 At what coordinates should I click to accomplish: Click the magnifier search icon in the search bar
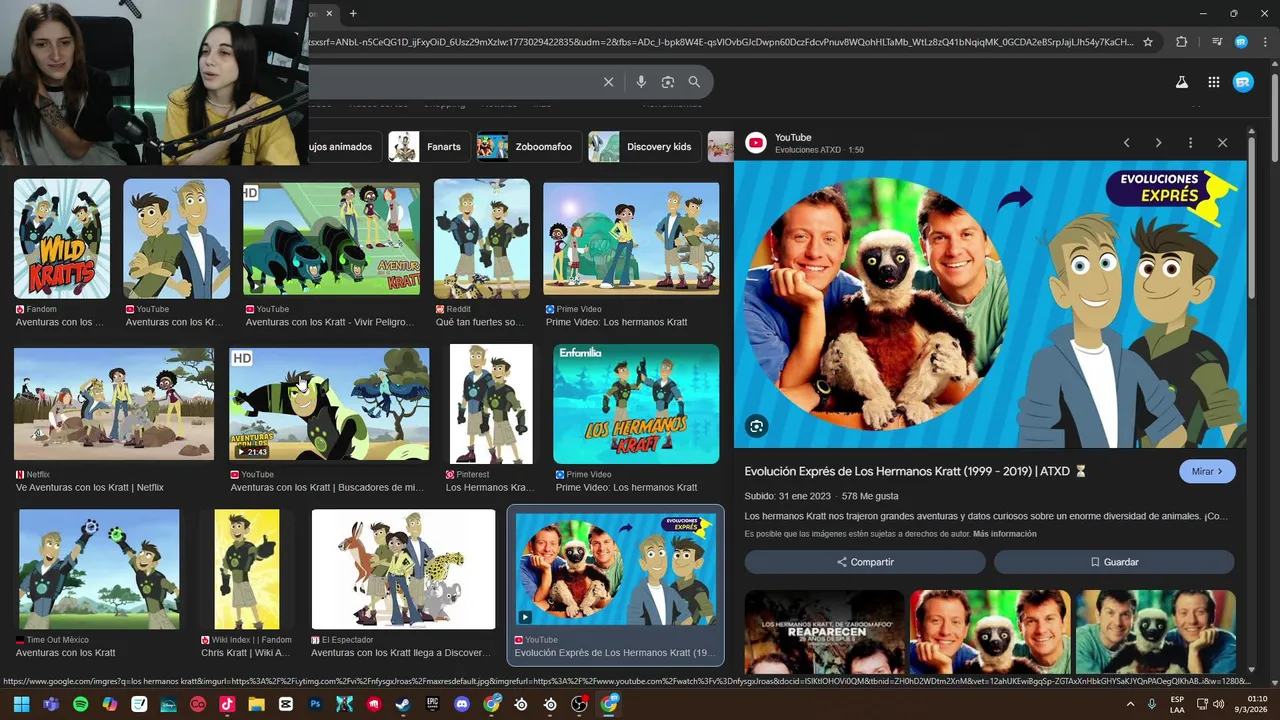pyautogui.click(x=694, y=82)
